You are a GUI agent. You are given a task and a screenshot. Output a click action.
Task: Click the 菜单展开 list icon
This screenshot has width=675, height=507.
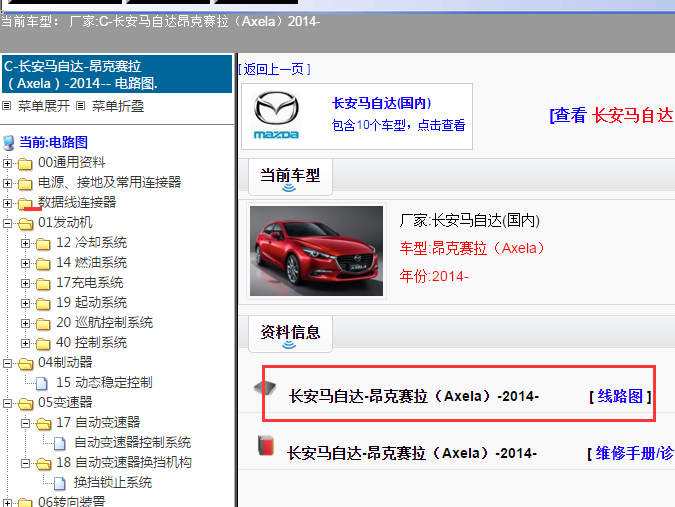[6, 105]
